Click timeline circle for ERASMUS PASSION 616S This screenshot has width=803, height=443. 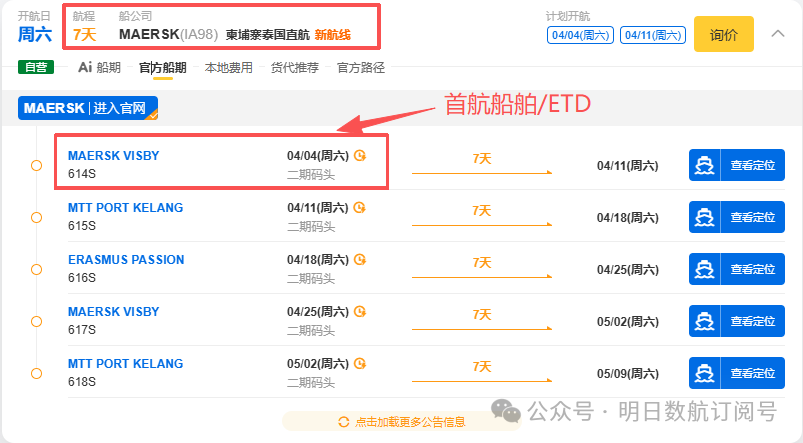click(x=37, y=270)
